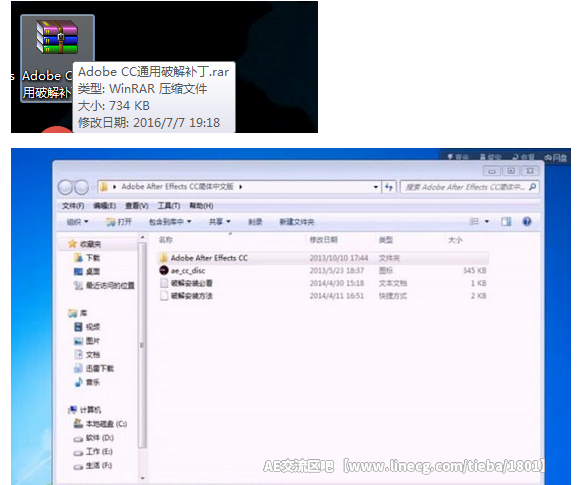587x485 pixels.
Task: Click the date 2014/4/30 15:18
Action: pyautogui.click(x=337, y=283)
